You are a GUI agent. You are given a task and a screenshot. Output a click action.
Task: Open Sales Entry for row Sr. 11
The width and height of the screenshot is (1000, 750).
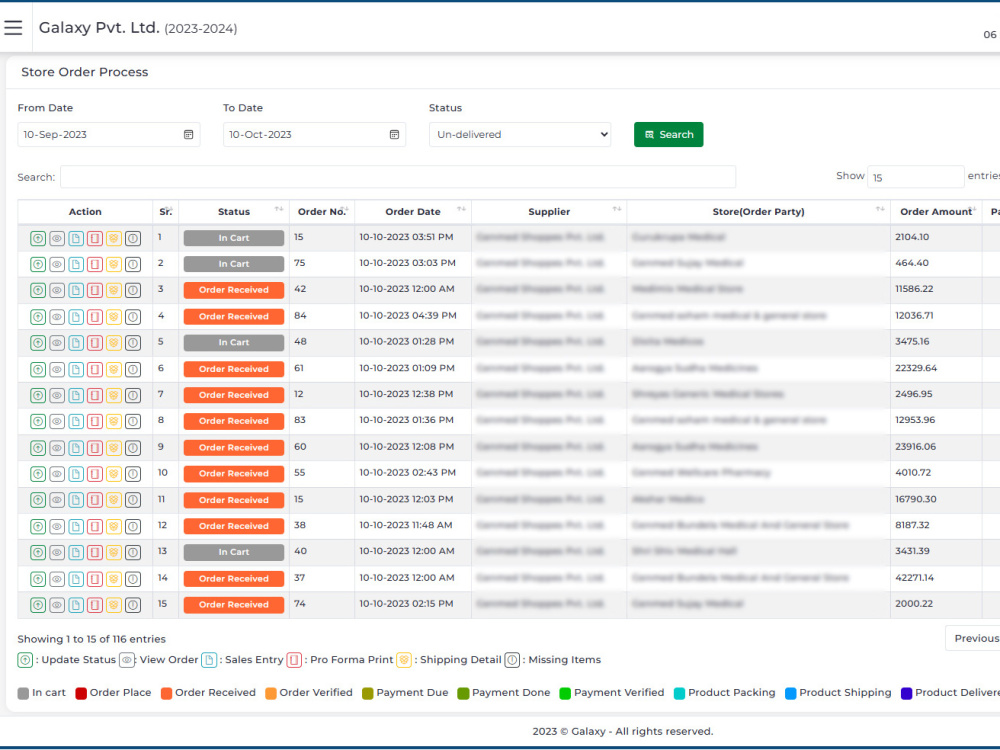(x=76, y=500)
